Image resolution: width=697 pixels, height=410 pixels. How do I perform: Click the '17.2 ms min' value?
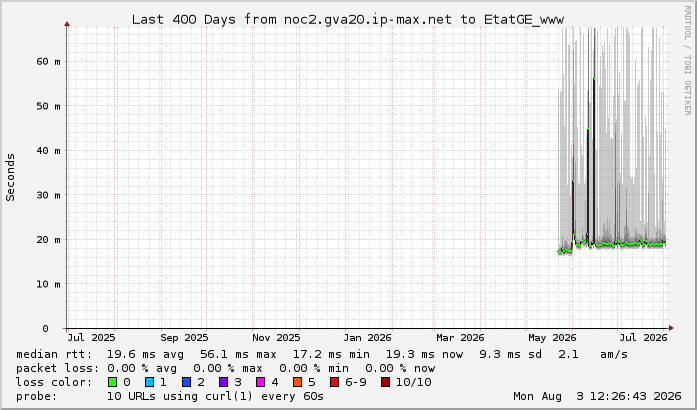[x=331, y=354]
